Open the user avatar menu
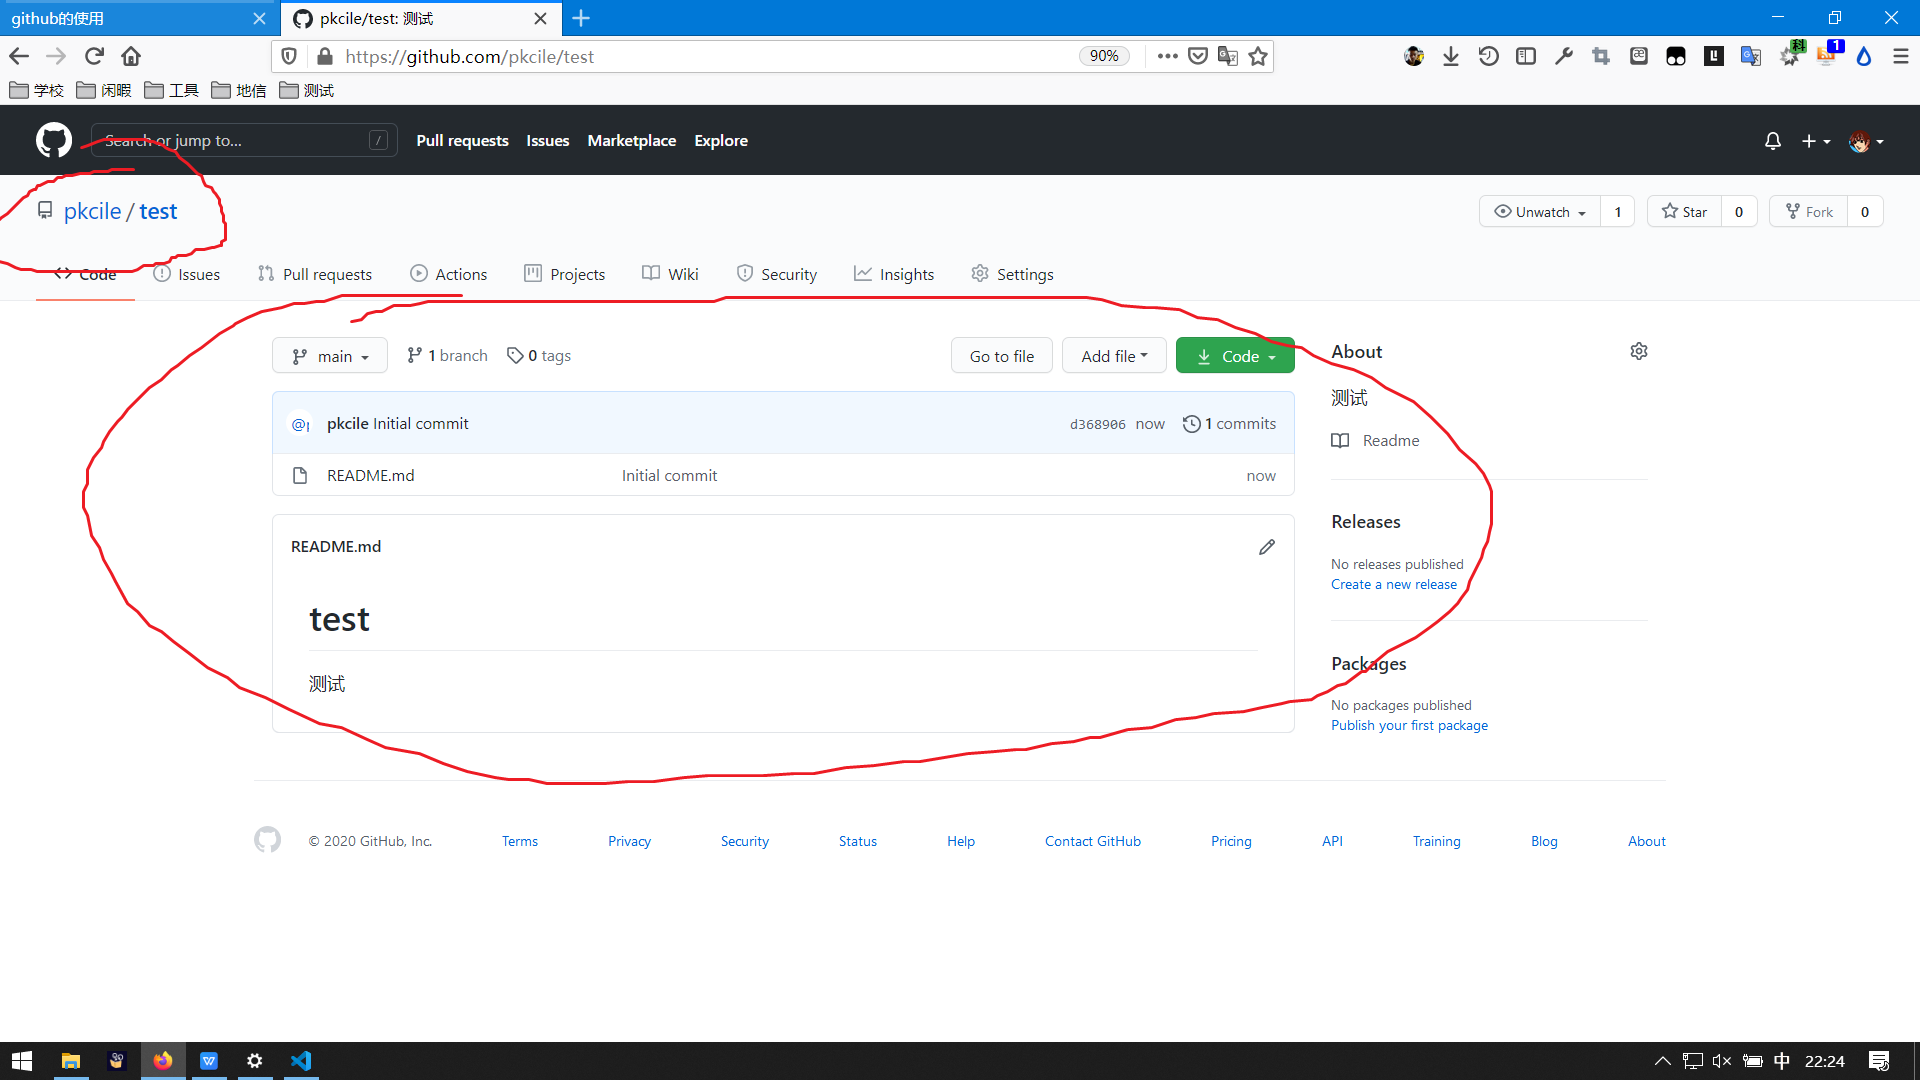The height and width of the screenshot is (1080, 1920). pos(1866,141)
